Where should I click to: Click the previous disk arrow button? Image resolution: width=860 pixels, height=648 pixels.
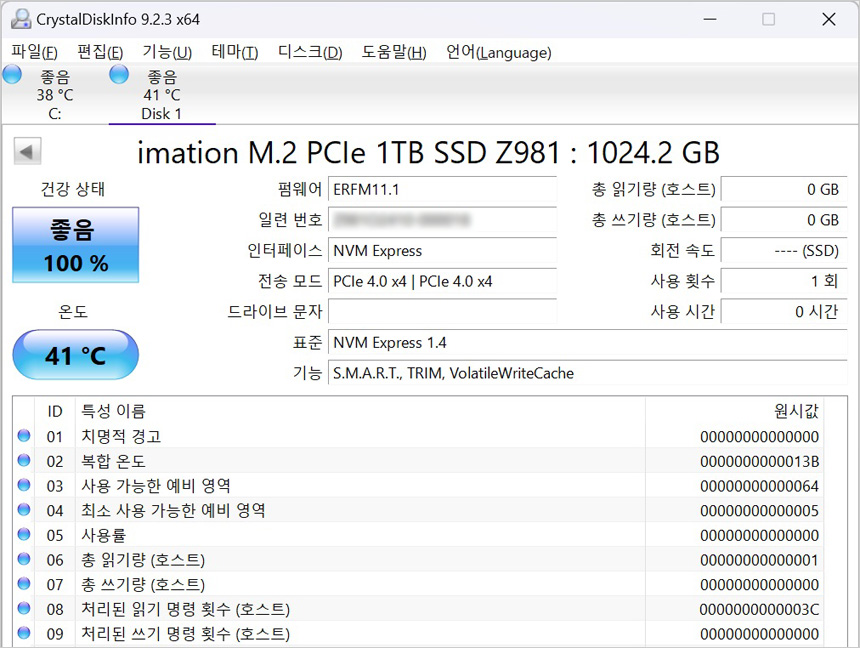(27, 152)
